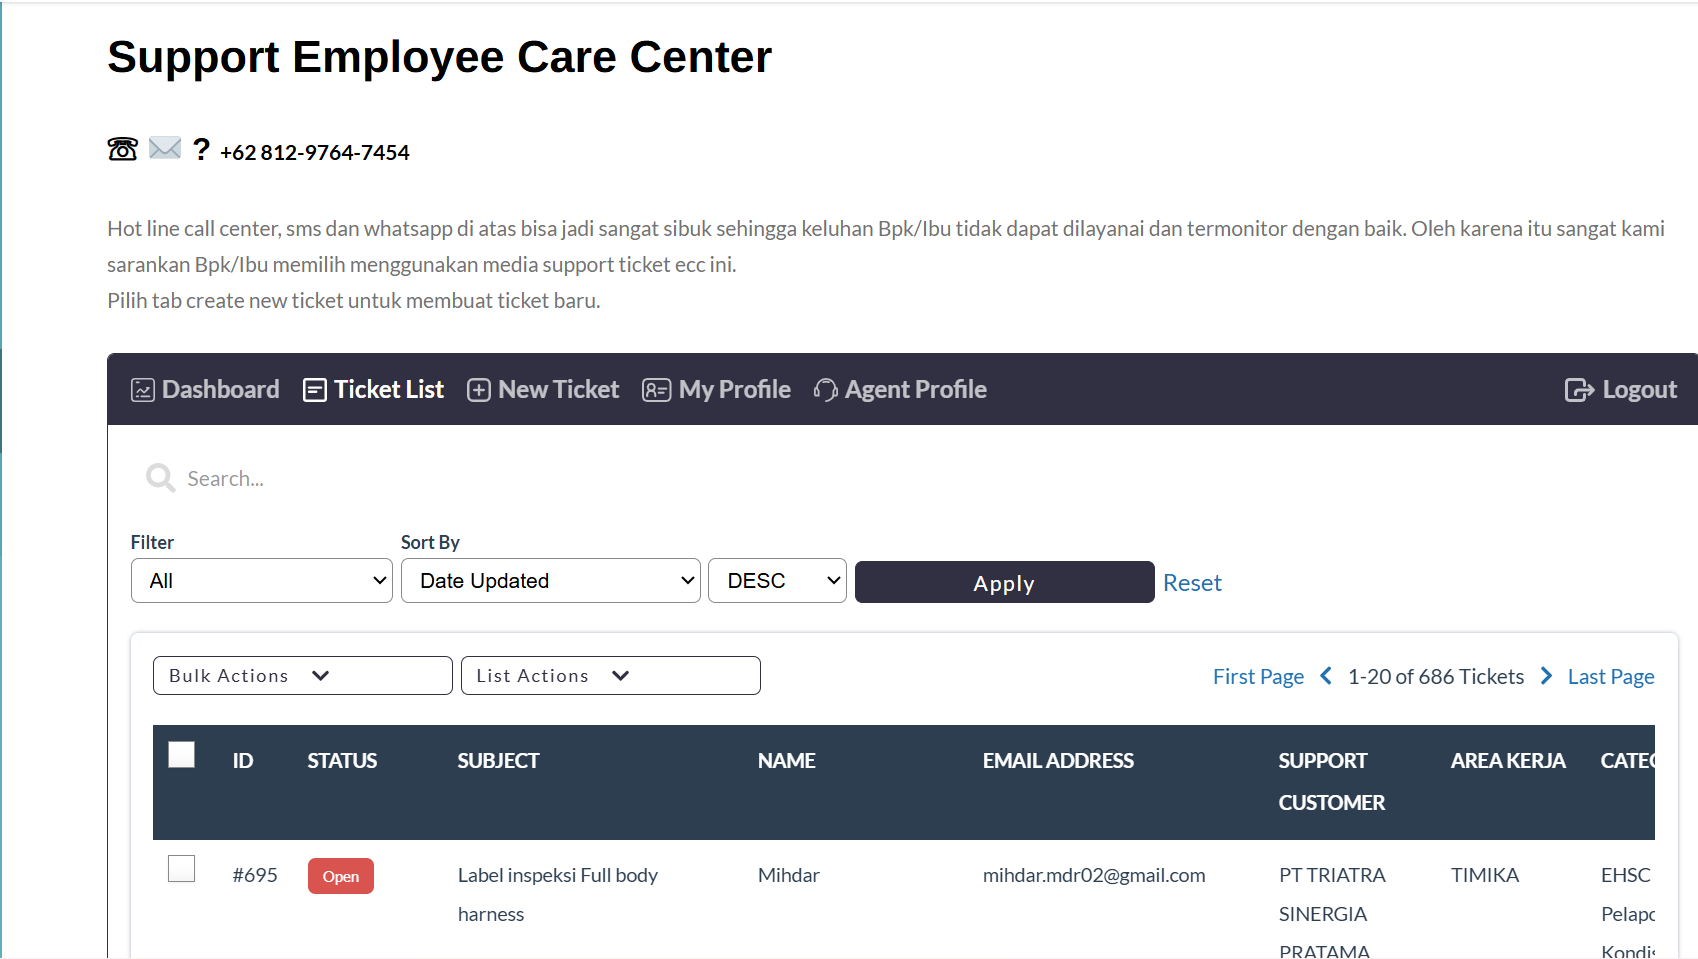
Task: Click the Logout icon
Action: tap(1580, 389)
